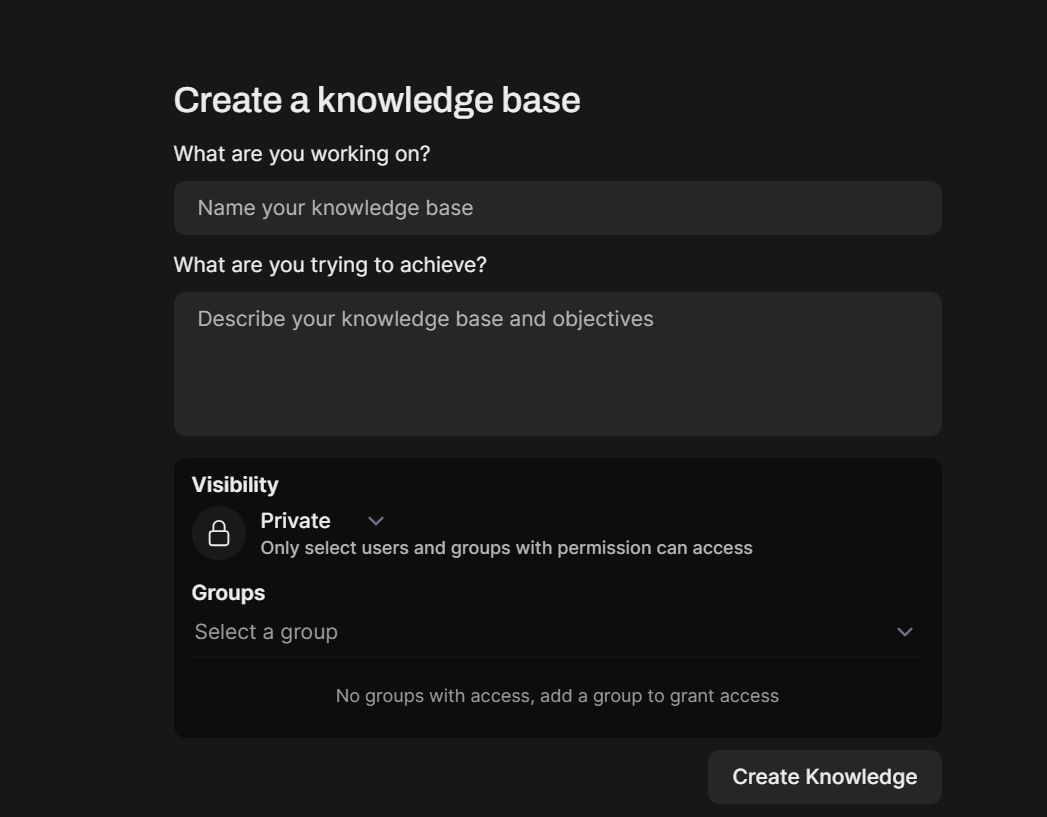This screenshot has width=1047, height=817.
Task: Open the Select a group dropdown
Action: pos(556,632)
